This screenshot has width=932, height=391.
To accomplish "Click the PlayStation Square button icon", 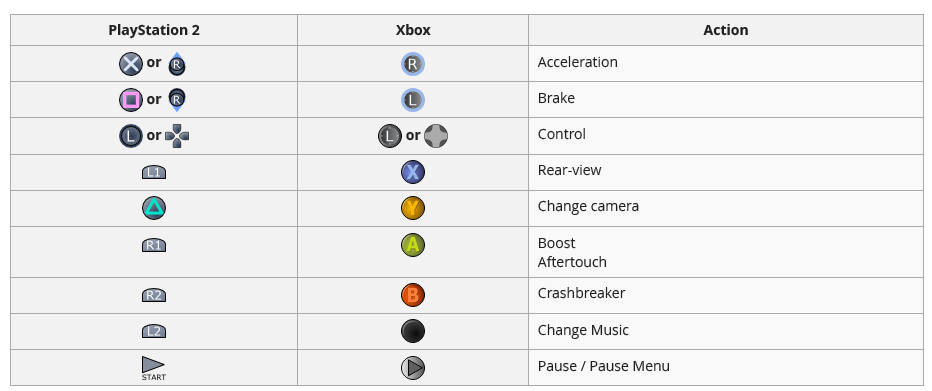I will point(131,100).
